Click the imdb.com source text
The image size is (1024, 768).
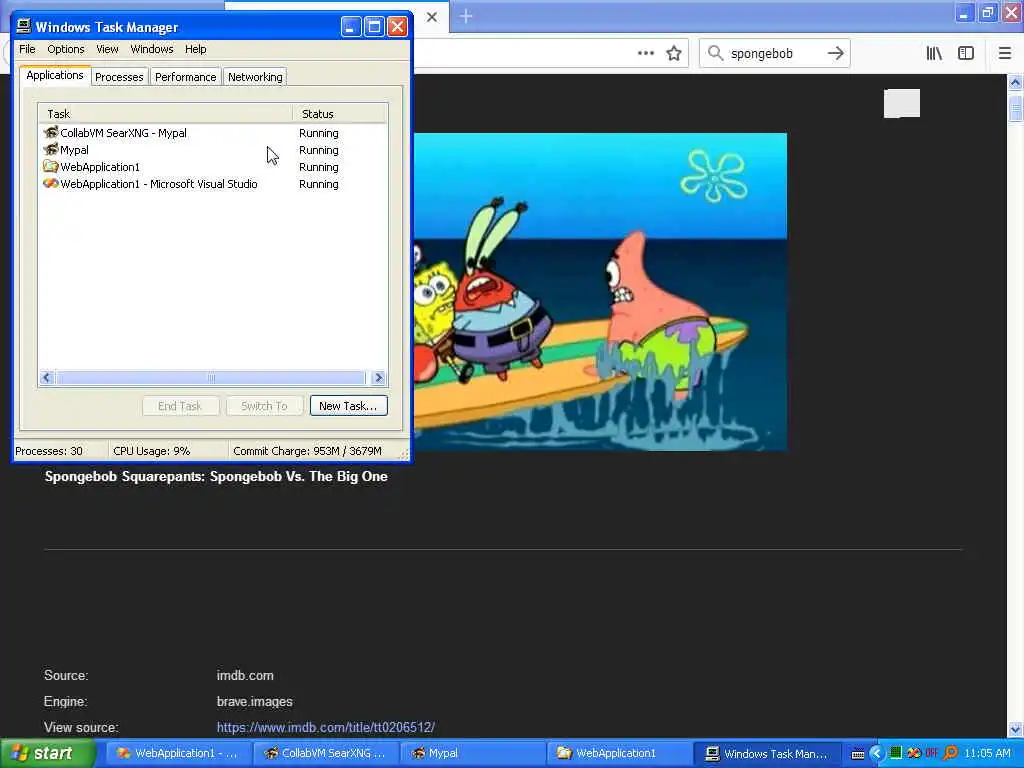245,675
